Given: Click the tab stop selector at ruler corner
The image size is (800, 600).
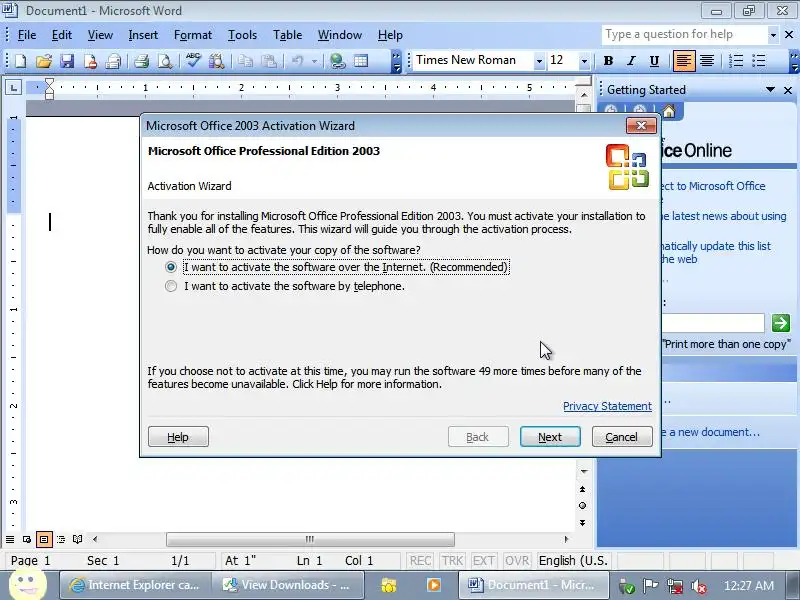Looking at the screenshot, I should coord(13,88).
